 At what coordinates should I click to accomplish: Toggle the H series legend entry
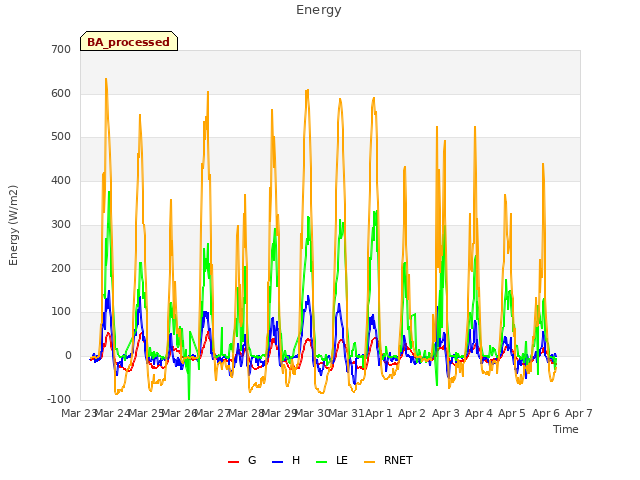(286, 460)
